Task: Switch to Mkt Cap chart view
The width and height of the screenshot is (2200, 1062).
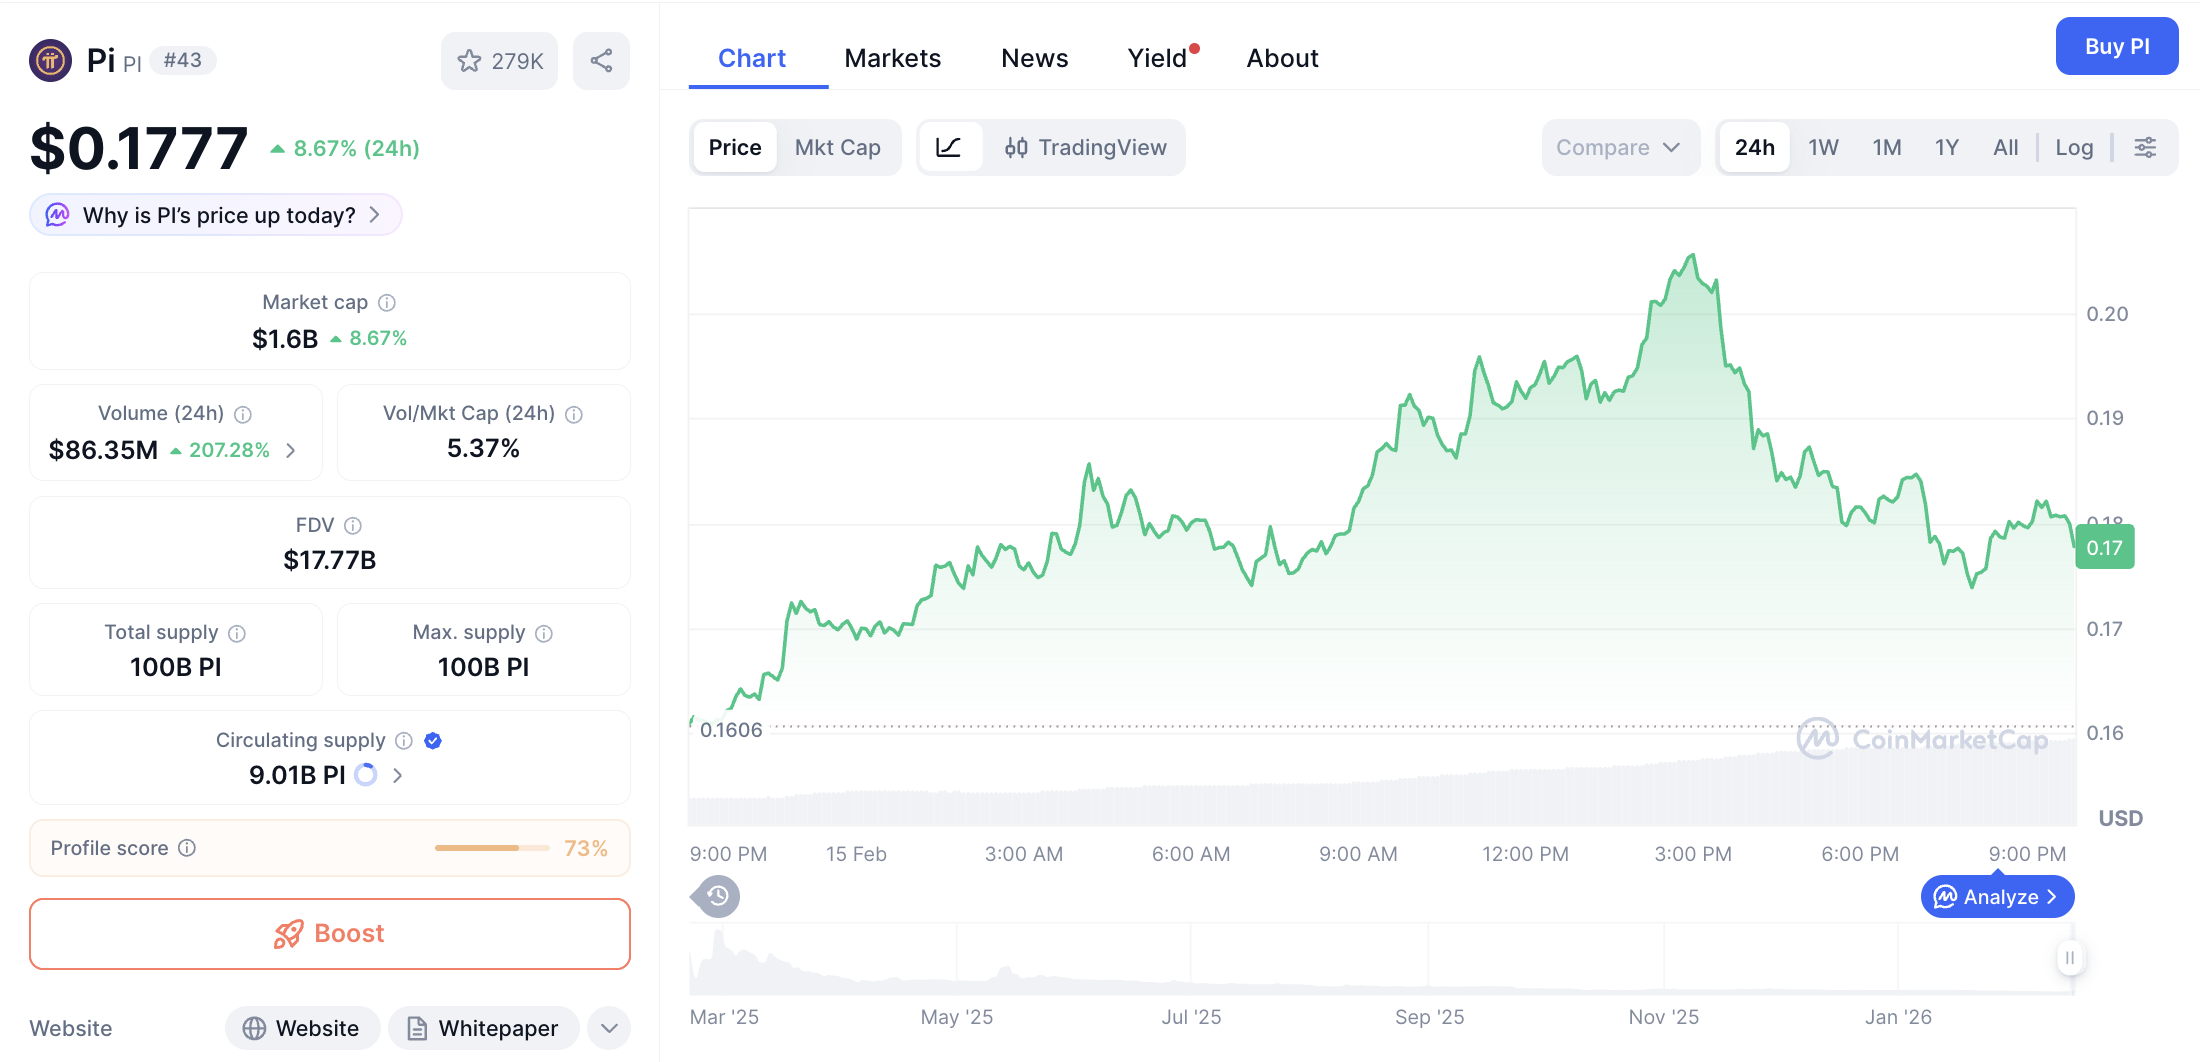Action: 838,147
